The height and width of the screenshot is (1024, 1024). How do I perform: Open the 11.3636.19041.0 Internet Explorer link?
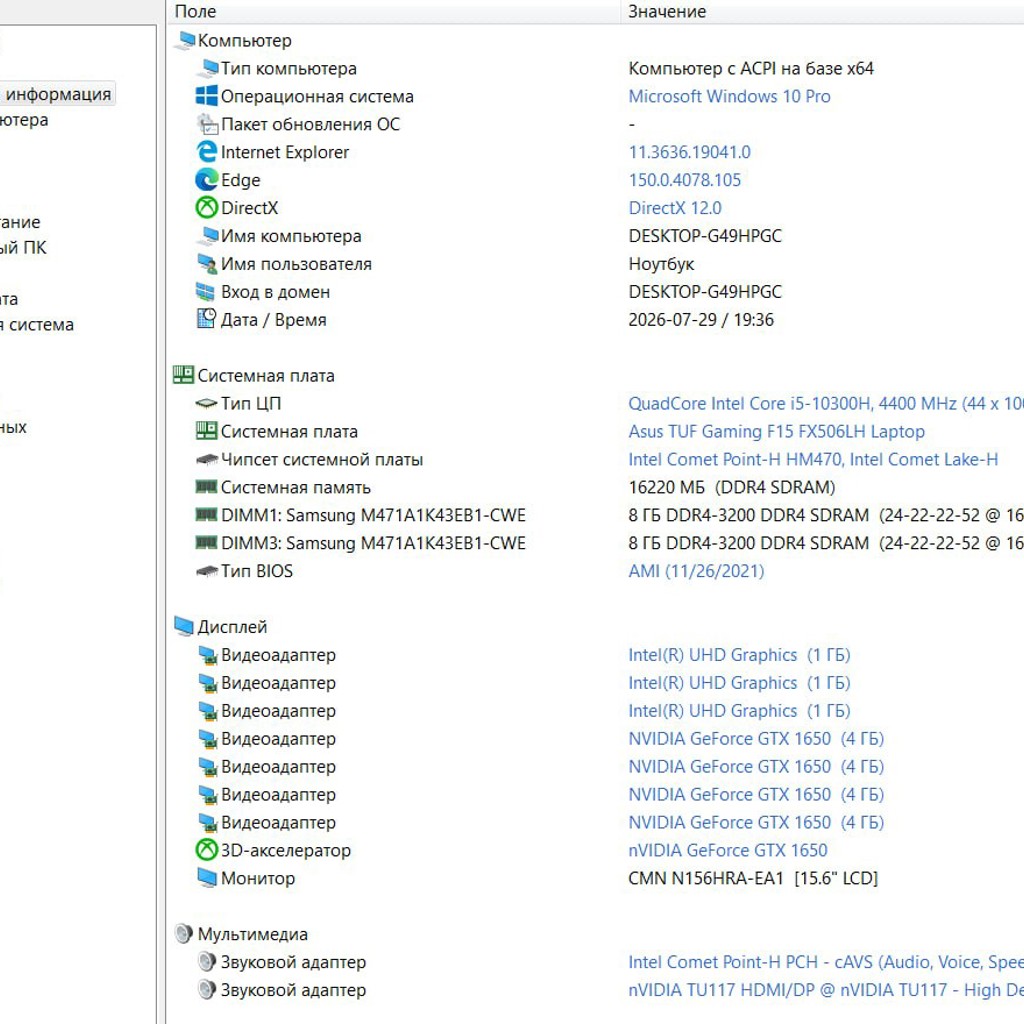point(690,152)
